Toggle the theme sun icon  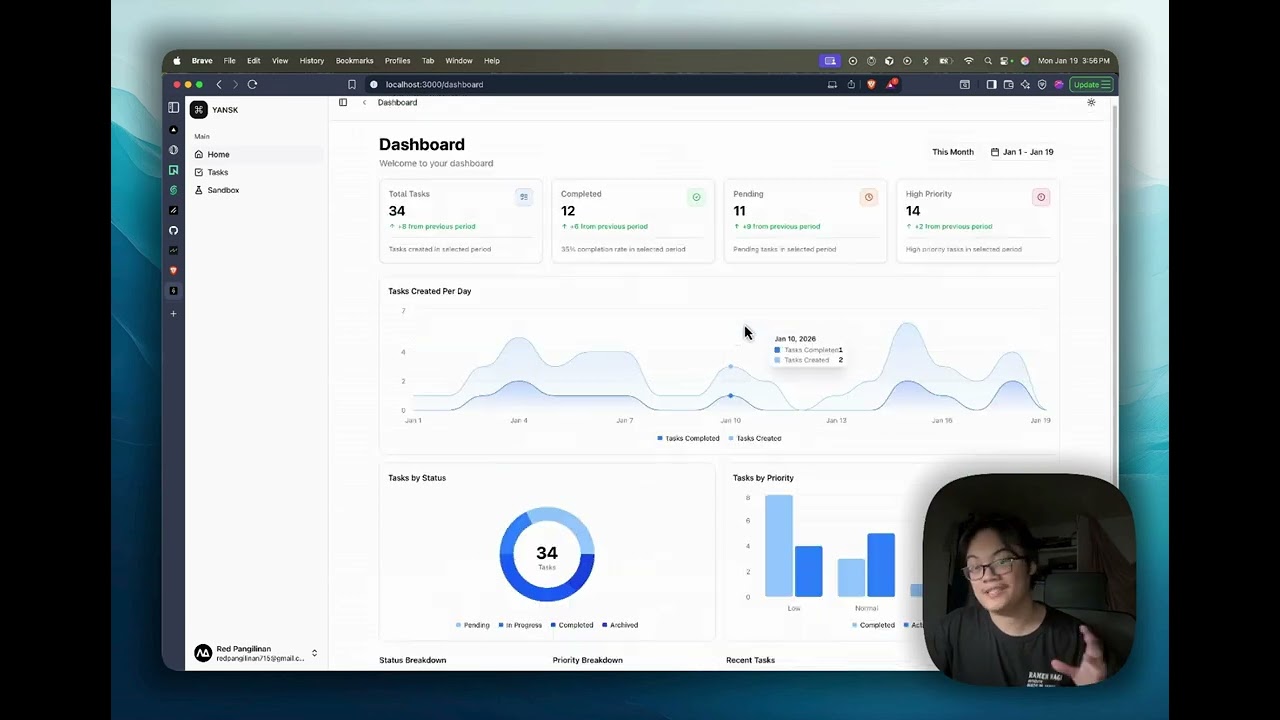coord(1091,102)
